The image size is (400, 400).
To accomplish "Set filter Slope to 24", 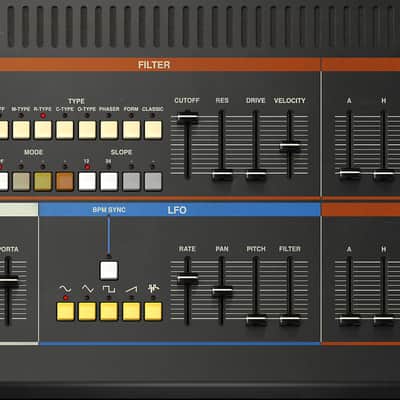I will pyautogui.click(x=109, y=182).
